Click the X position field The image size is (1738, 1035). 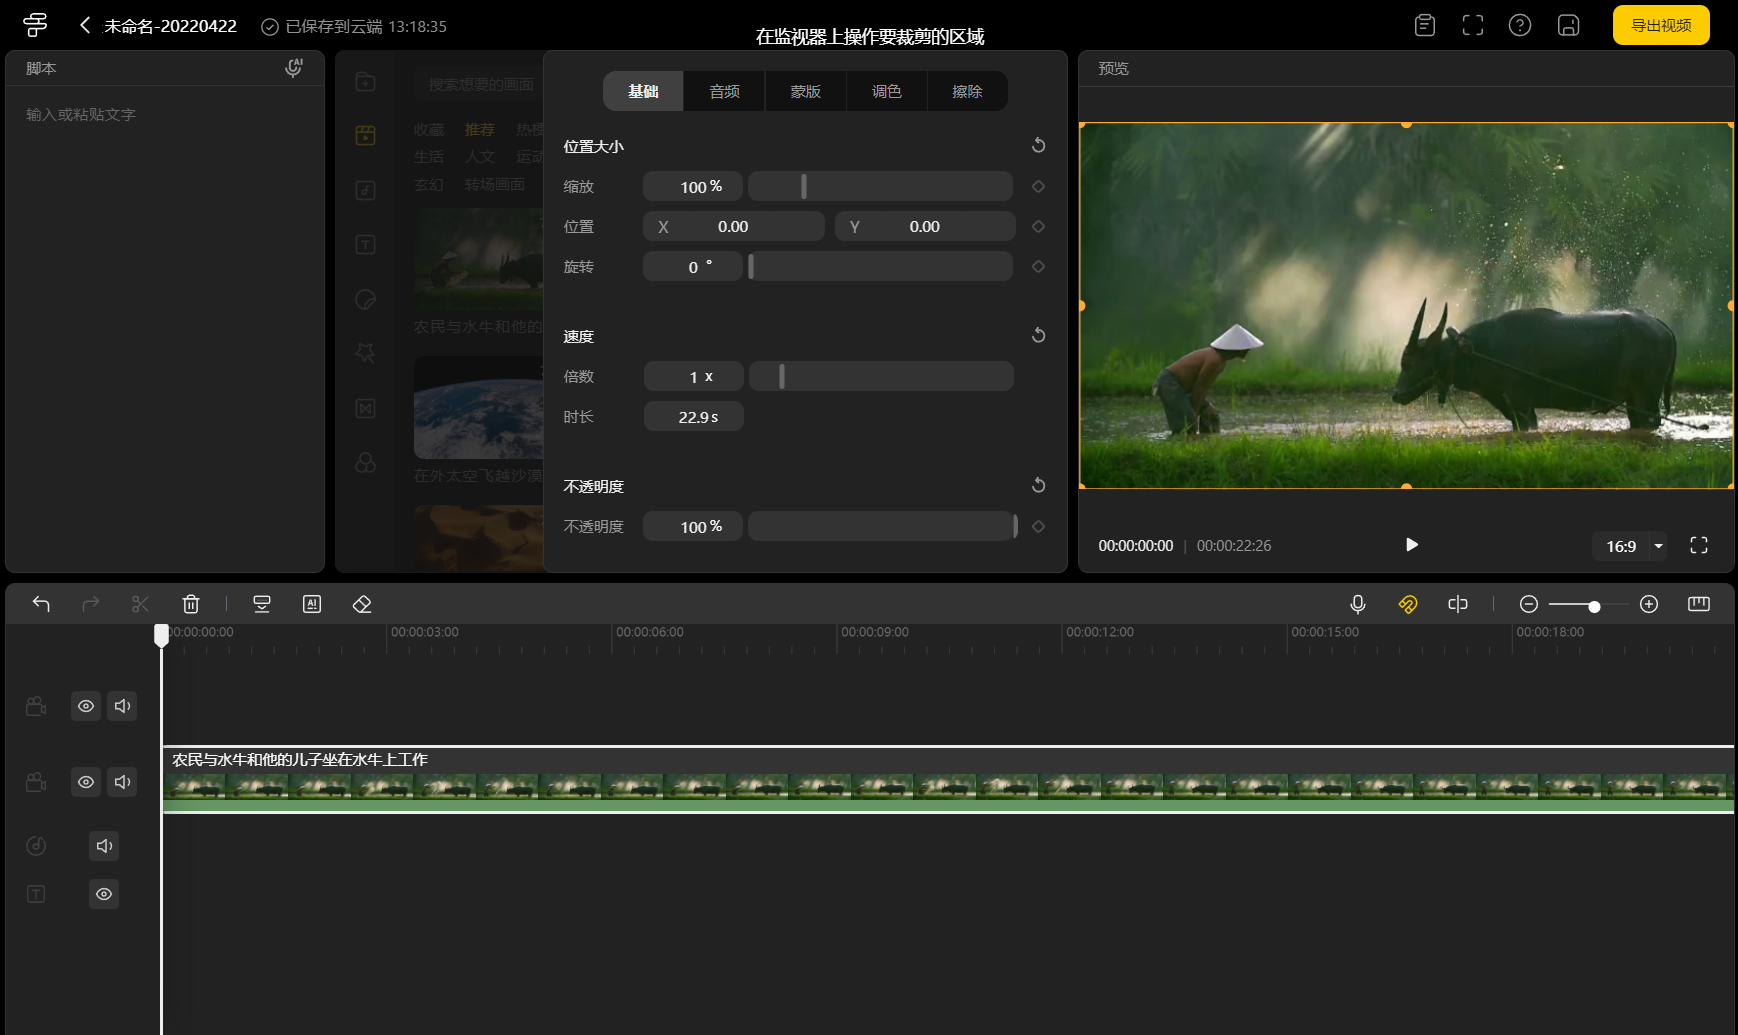(x=733, y=227)
